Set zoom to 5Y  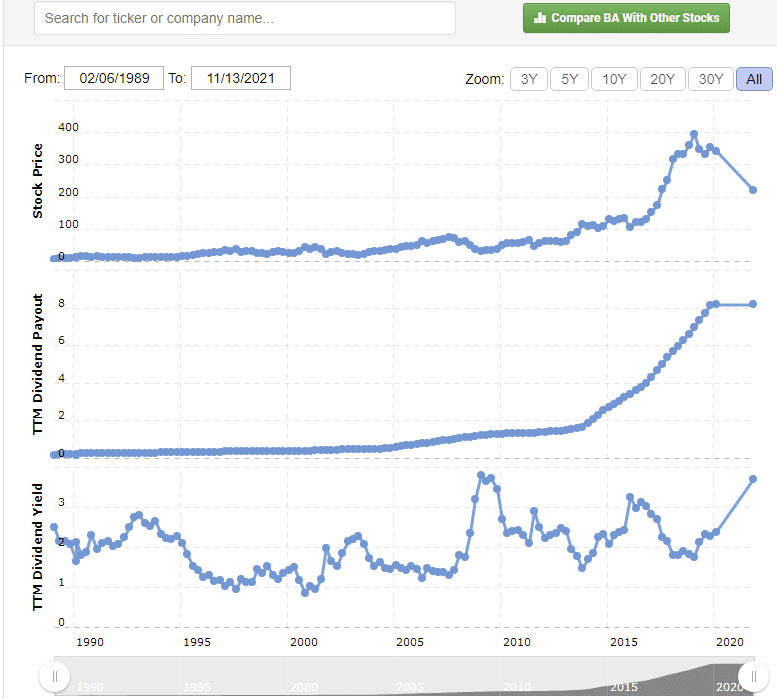pyautogui.click(x=569, y=79)
